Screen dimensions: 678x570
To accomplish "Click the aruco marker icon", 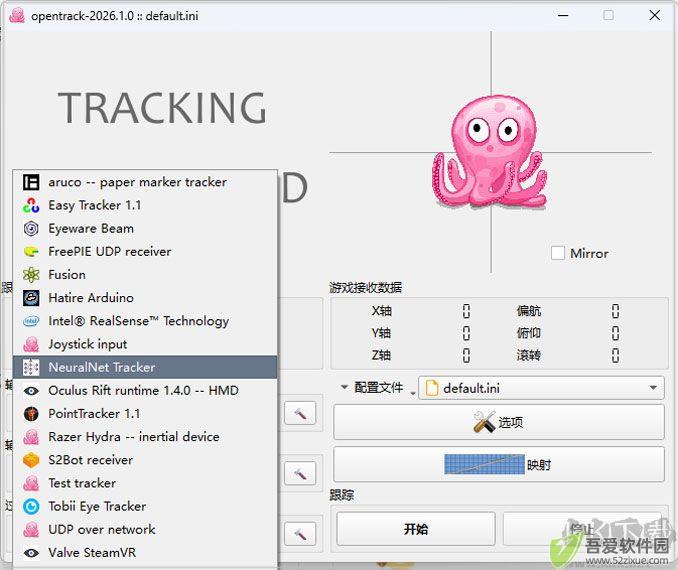I will coord(31,182).
